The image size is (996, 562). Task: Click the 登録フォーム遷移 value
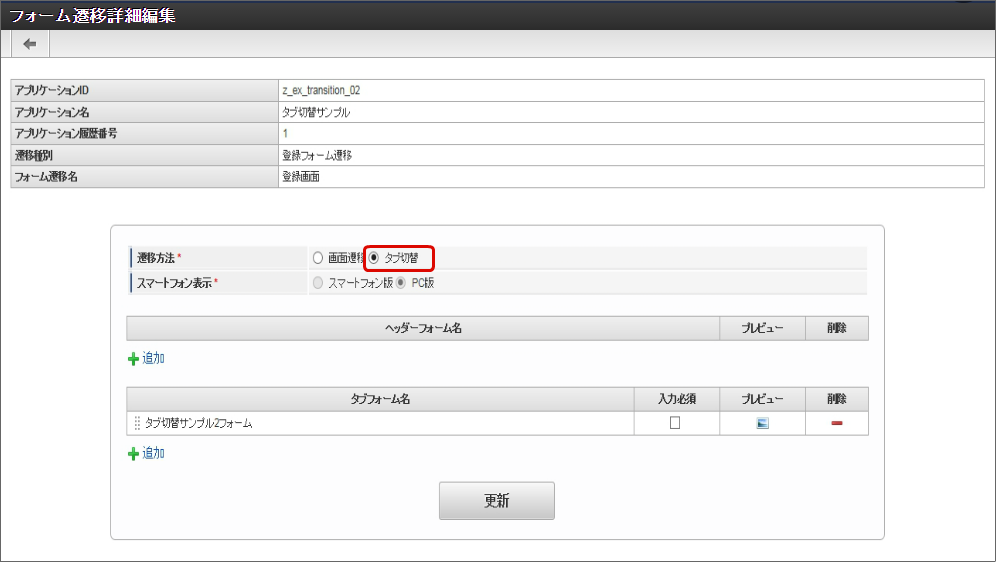click(317, 155)
